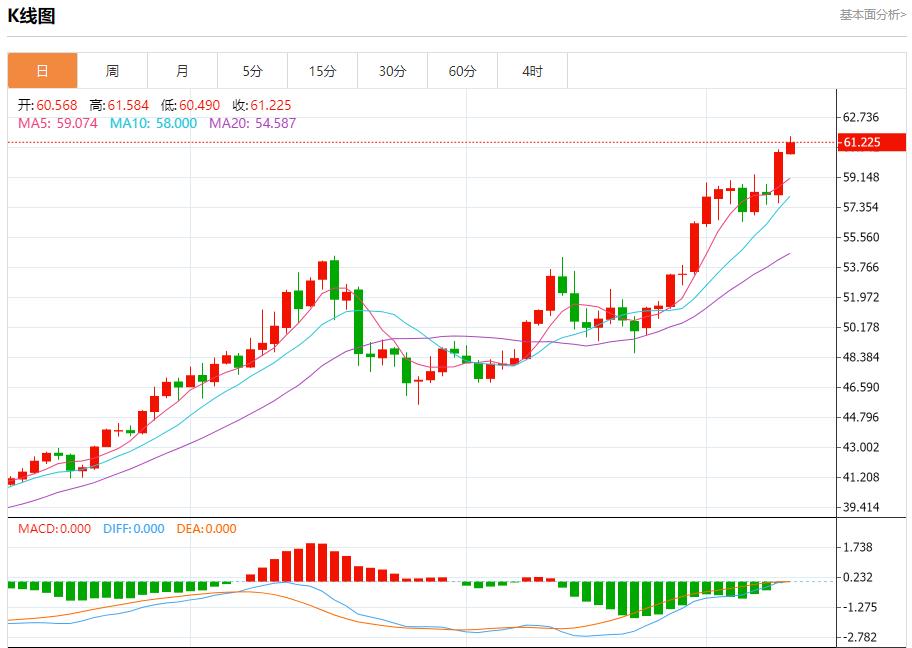Click the MACD: 0.000 indicator label
The image size is (912, 648).
(x=54, y=529)
